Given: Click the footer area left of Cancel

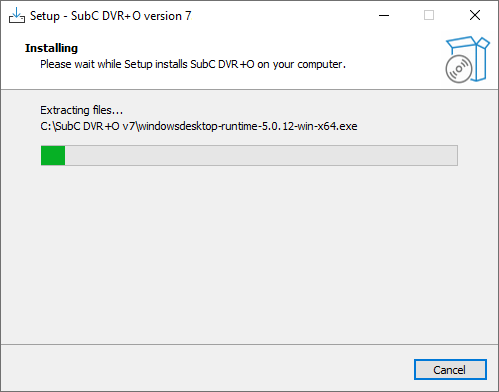Looking at the screenshot, I should point(207,369).
